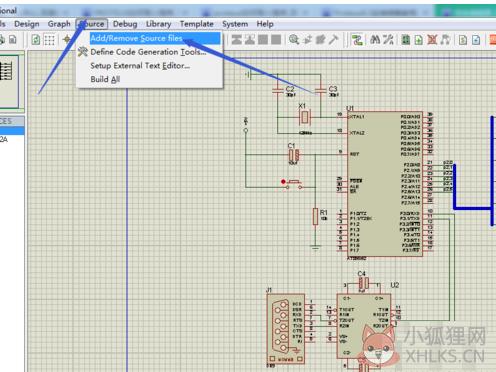Screen dimensions: 496x372
Task: Click the J1 serial connector component
Action: pos(286,329)
